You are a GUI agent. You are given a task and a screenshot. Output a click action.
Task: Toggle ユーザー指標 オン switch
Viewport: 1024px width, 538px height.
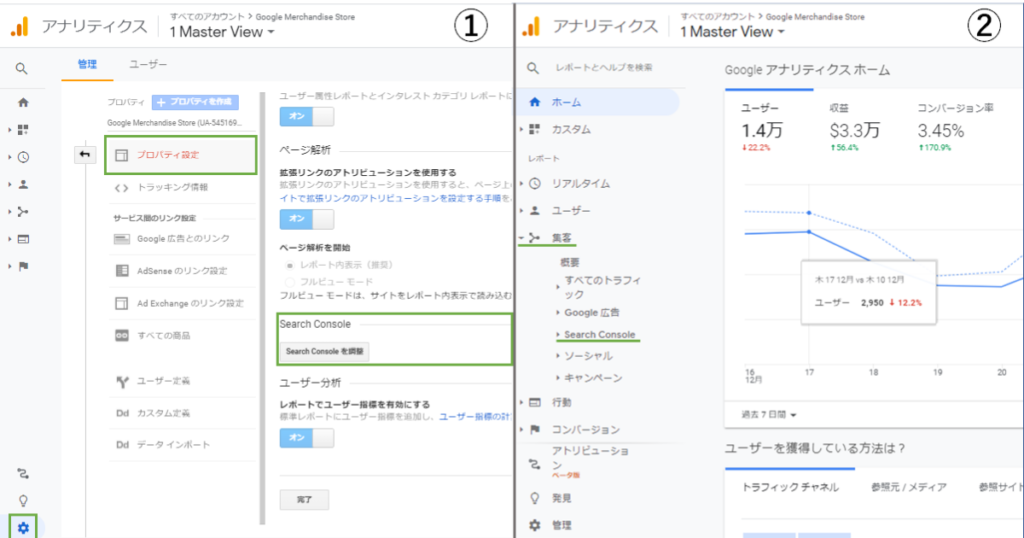[306, 437]
